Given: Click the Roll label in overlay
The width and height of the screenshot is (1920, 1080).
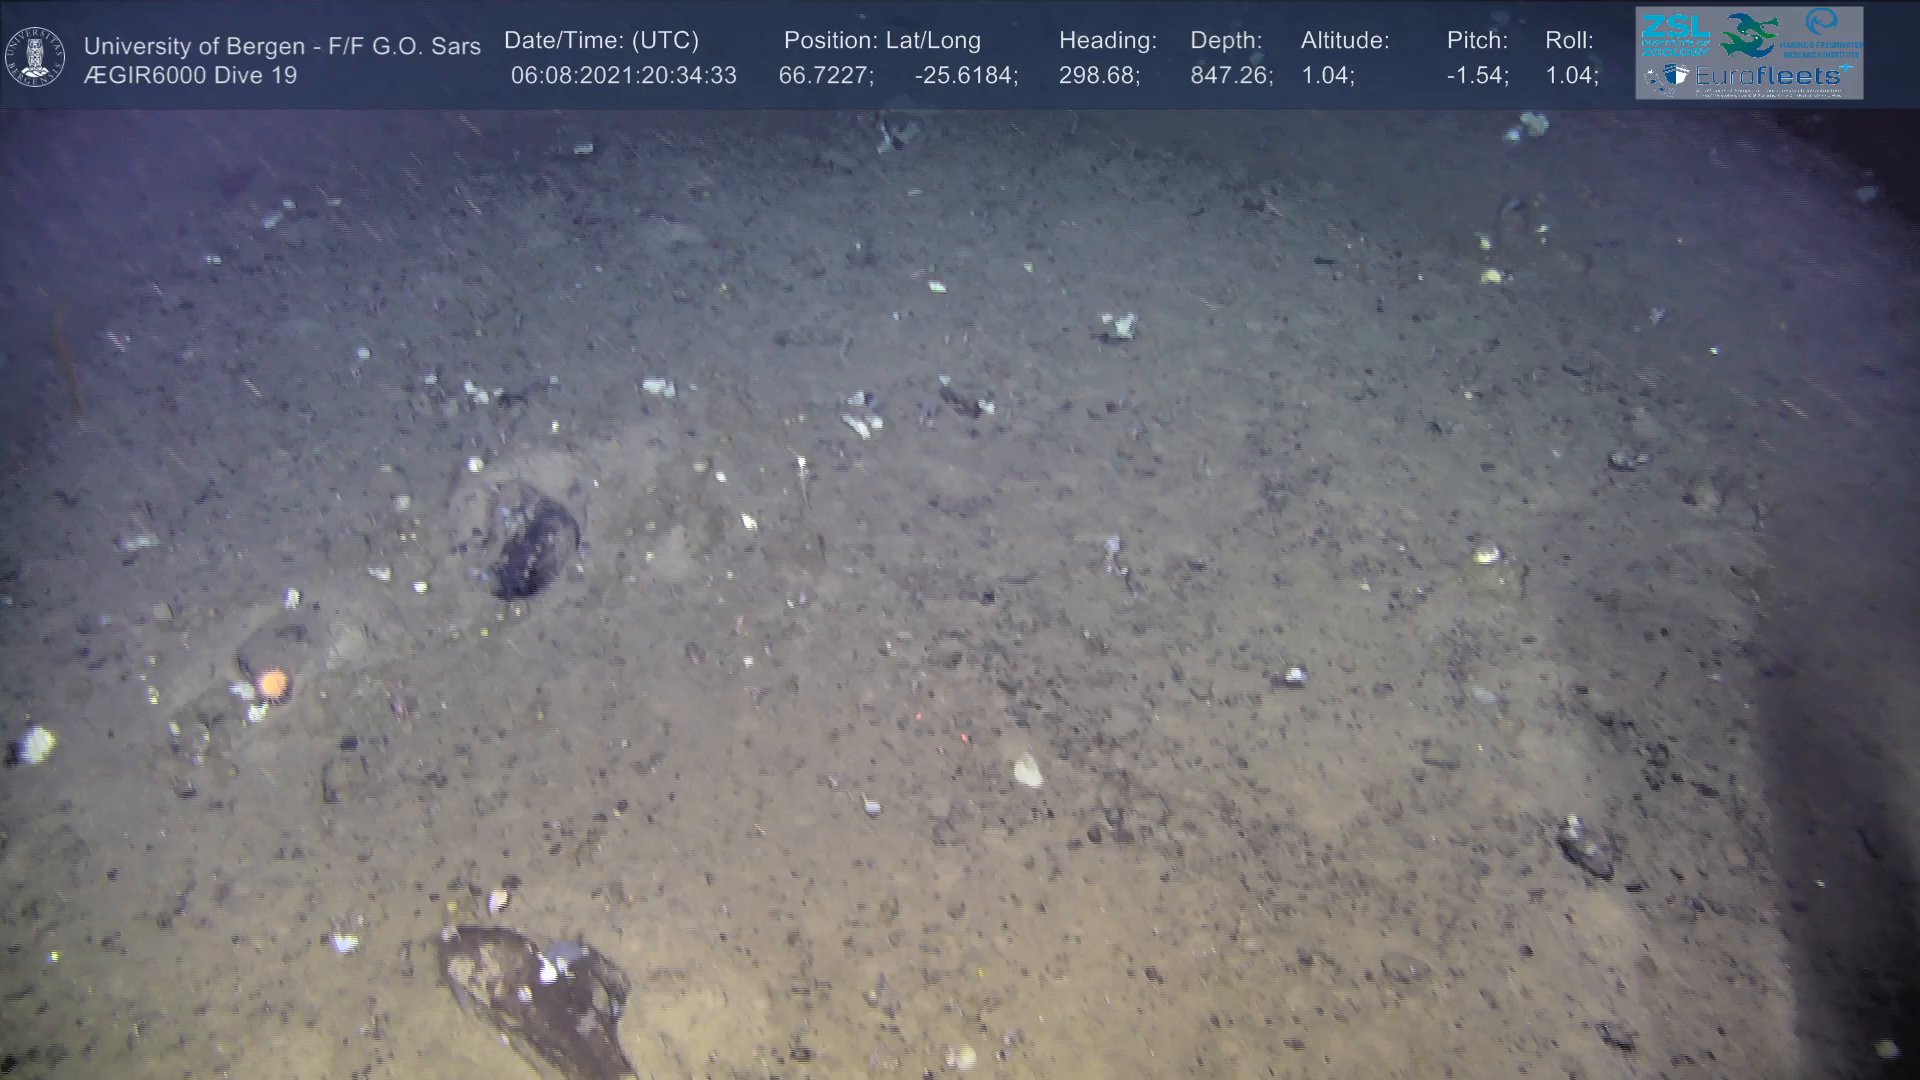Looking at the screenshot, I should (x=1568, y=41).
